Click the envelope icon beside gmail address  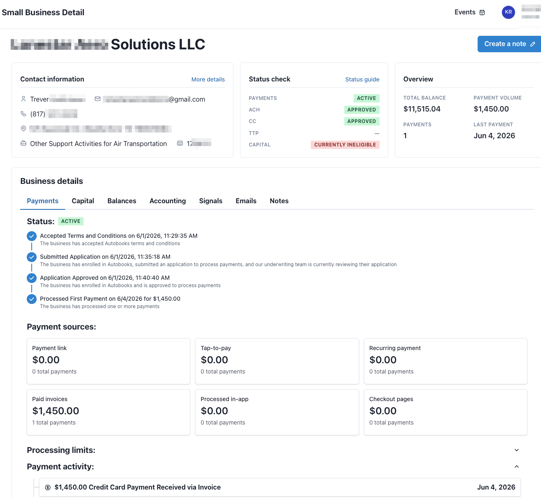tap(98, 99)
